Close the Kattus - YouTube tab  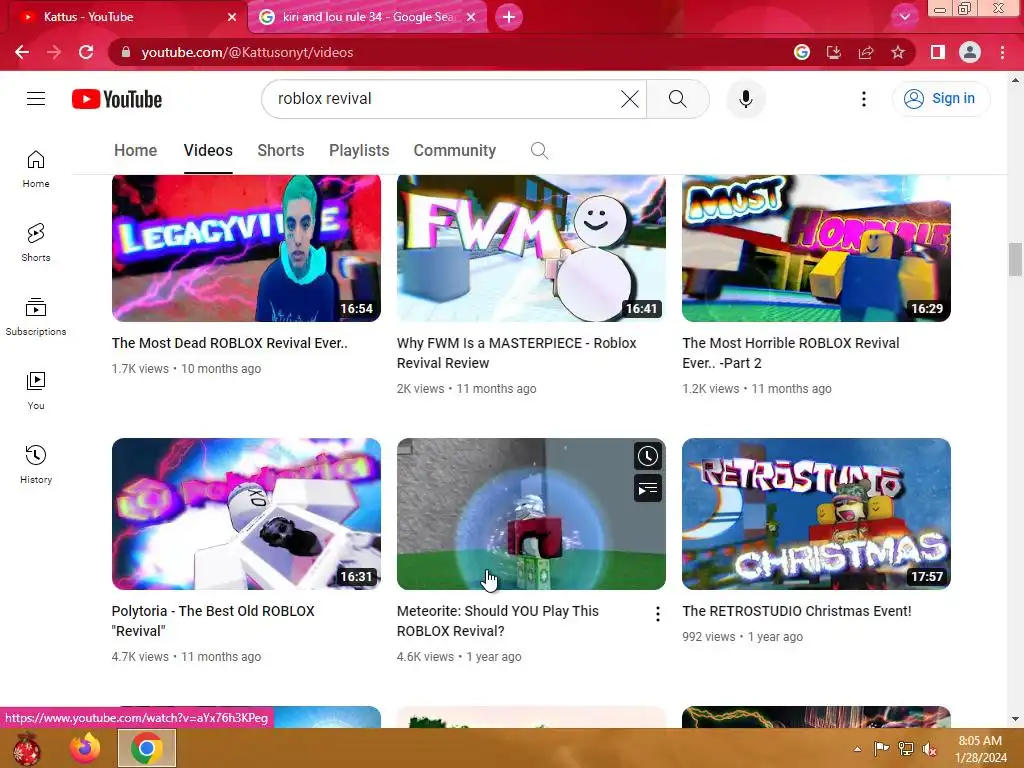[232, 17]
